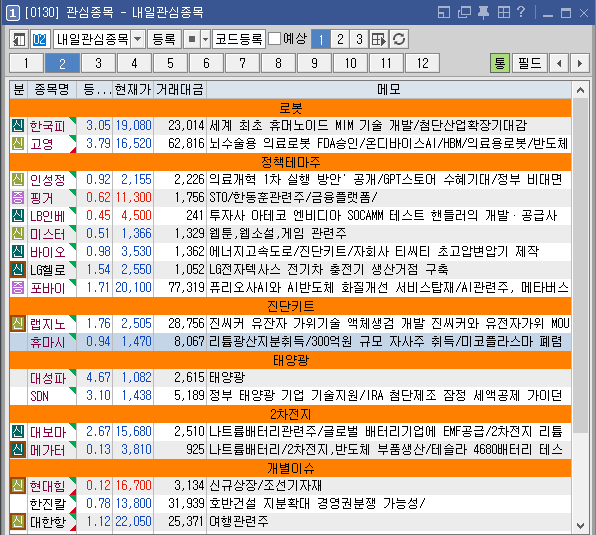This screenshot has height=535, width=596.
Task: Click the 코드등록 button
Action: click(239, 39)
